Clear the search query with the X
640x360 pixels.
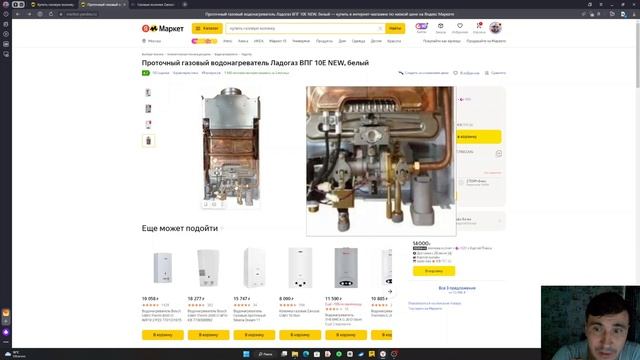pyautogui.click(x=380, y=29)
